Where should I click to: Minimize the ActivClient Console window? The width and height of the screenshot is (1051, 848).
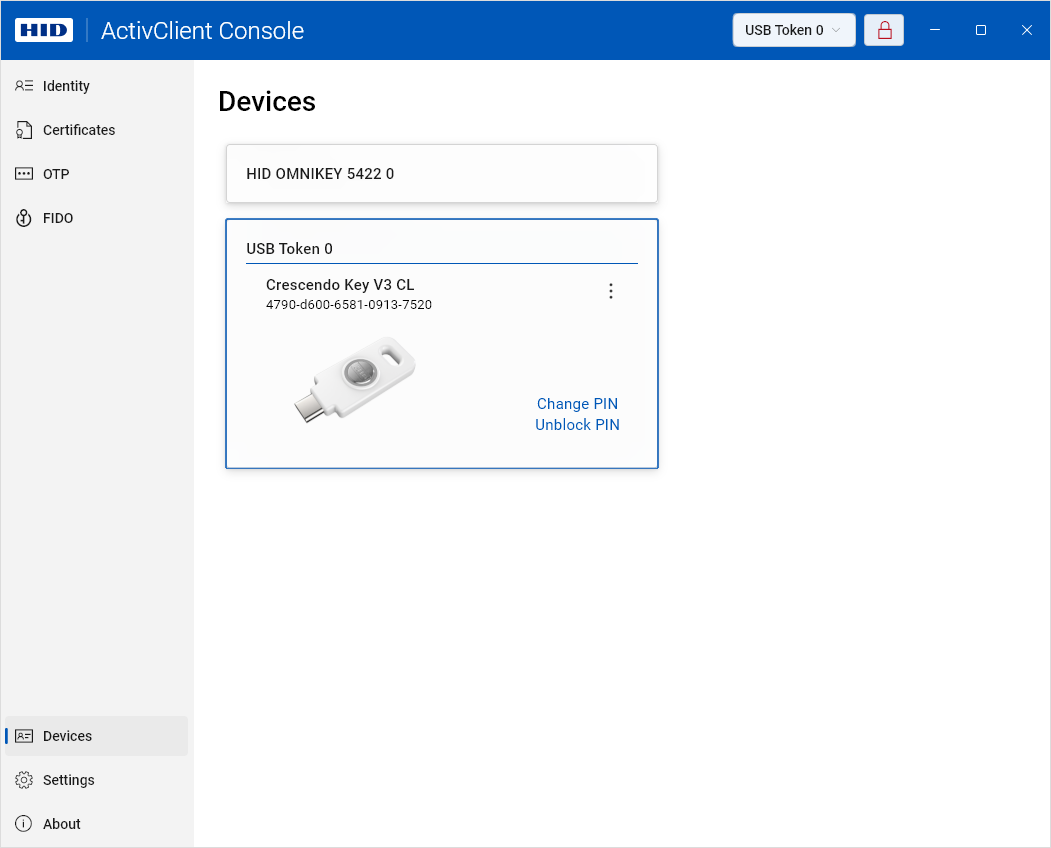tap(935, 30)
